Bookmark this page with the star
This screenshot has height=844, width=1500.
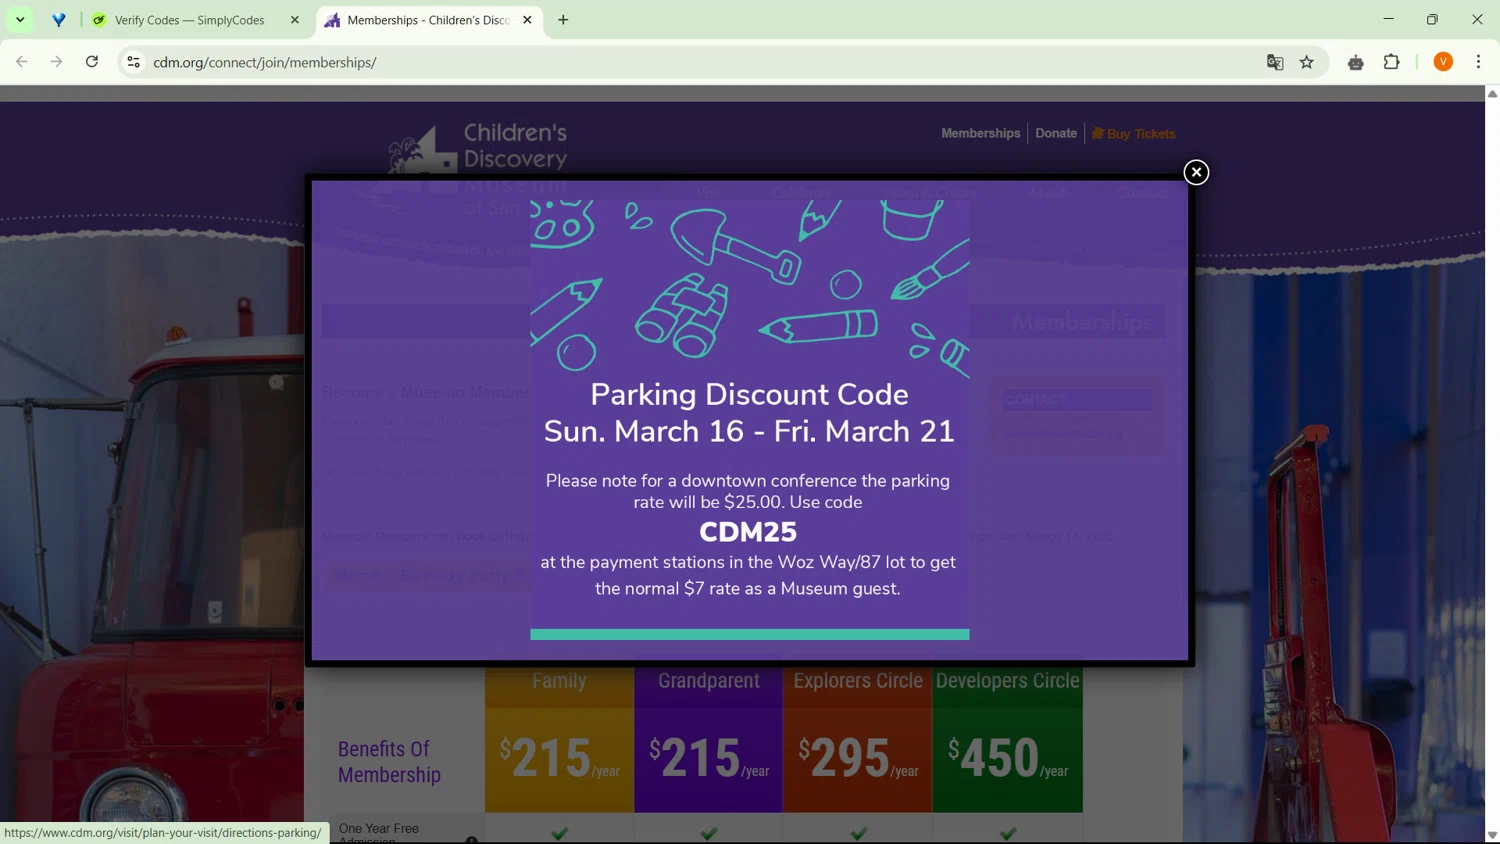coord(1307,62)
